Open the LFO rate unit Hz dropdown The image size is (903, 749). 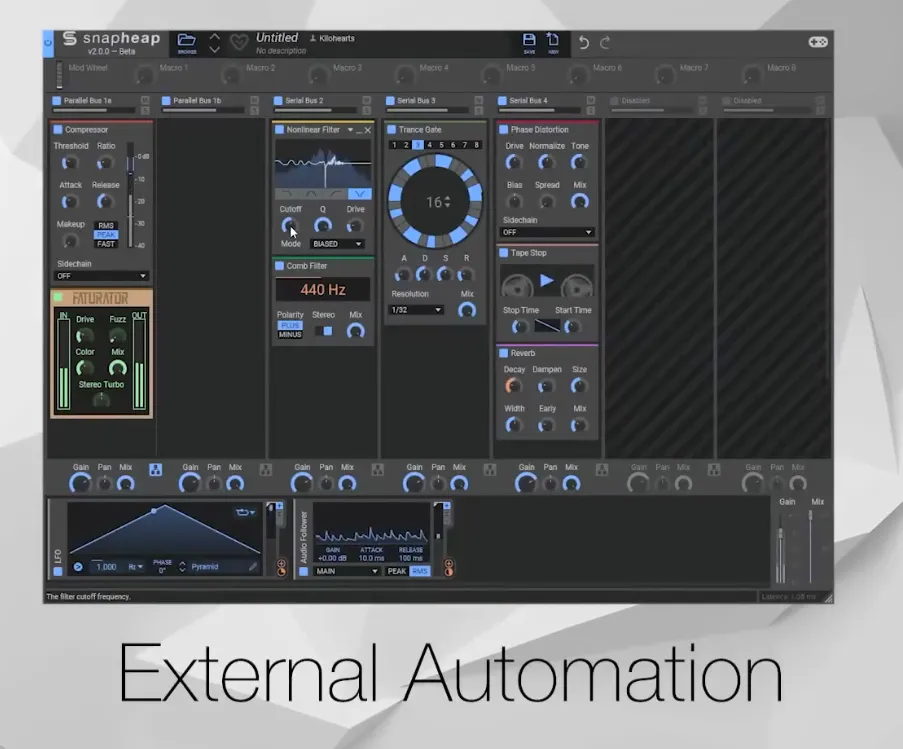pyautogui.click(x=135, y=567)
